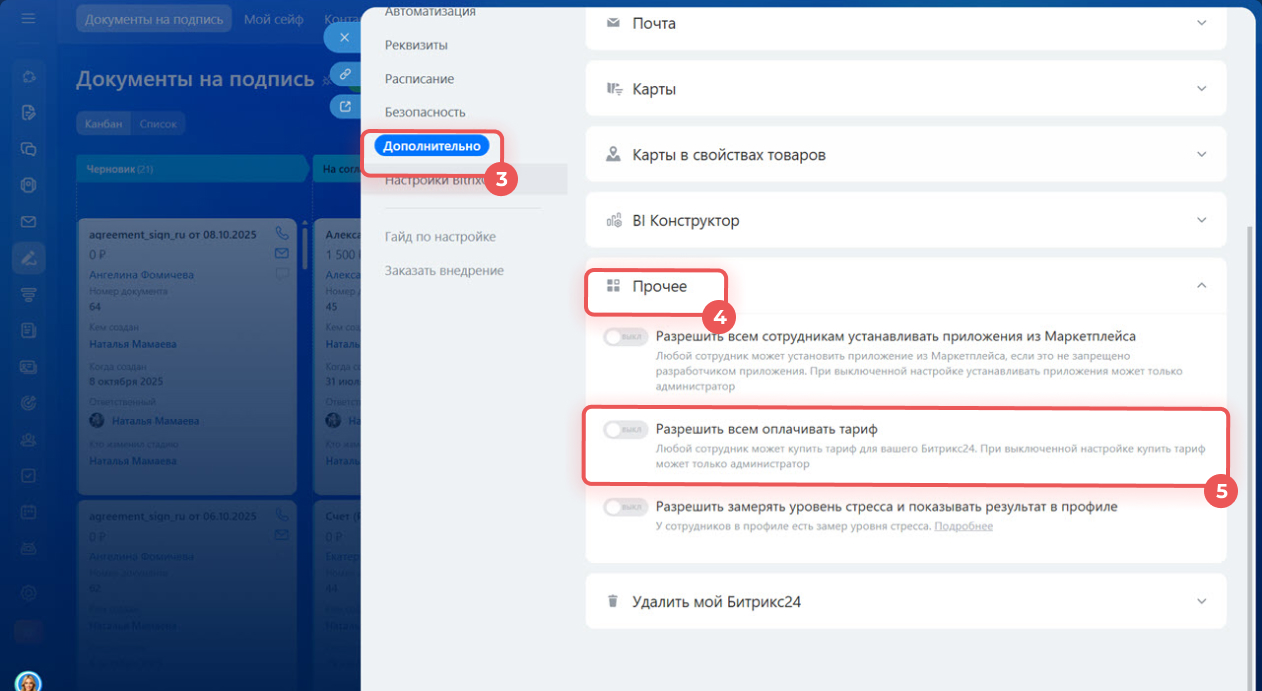
Task: Open Расписание settings section
Action: [x=419, y=79]
